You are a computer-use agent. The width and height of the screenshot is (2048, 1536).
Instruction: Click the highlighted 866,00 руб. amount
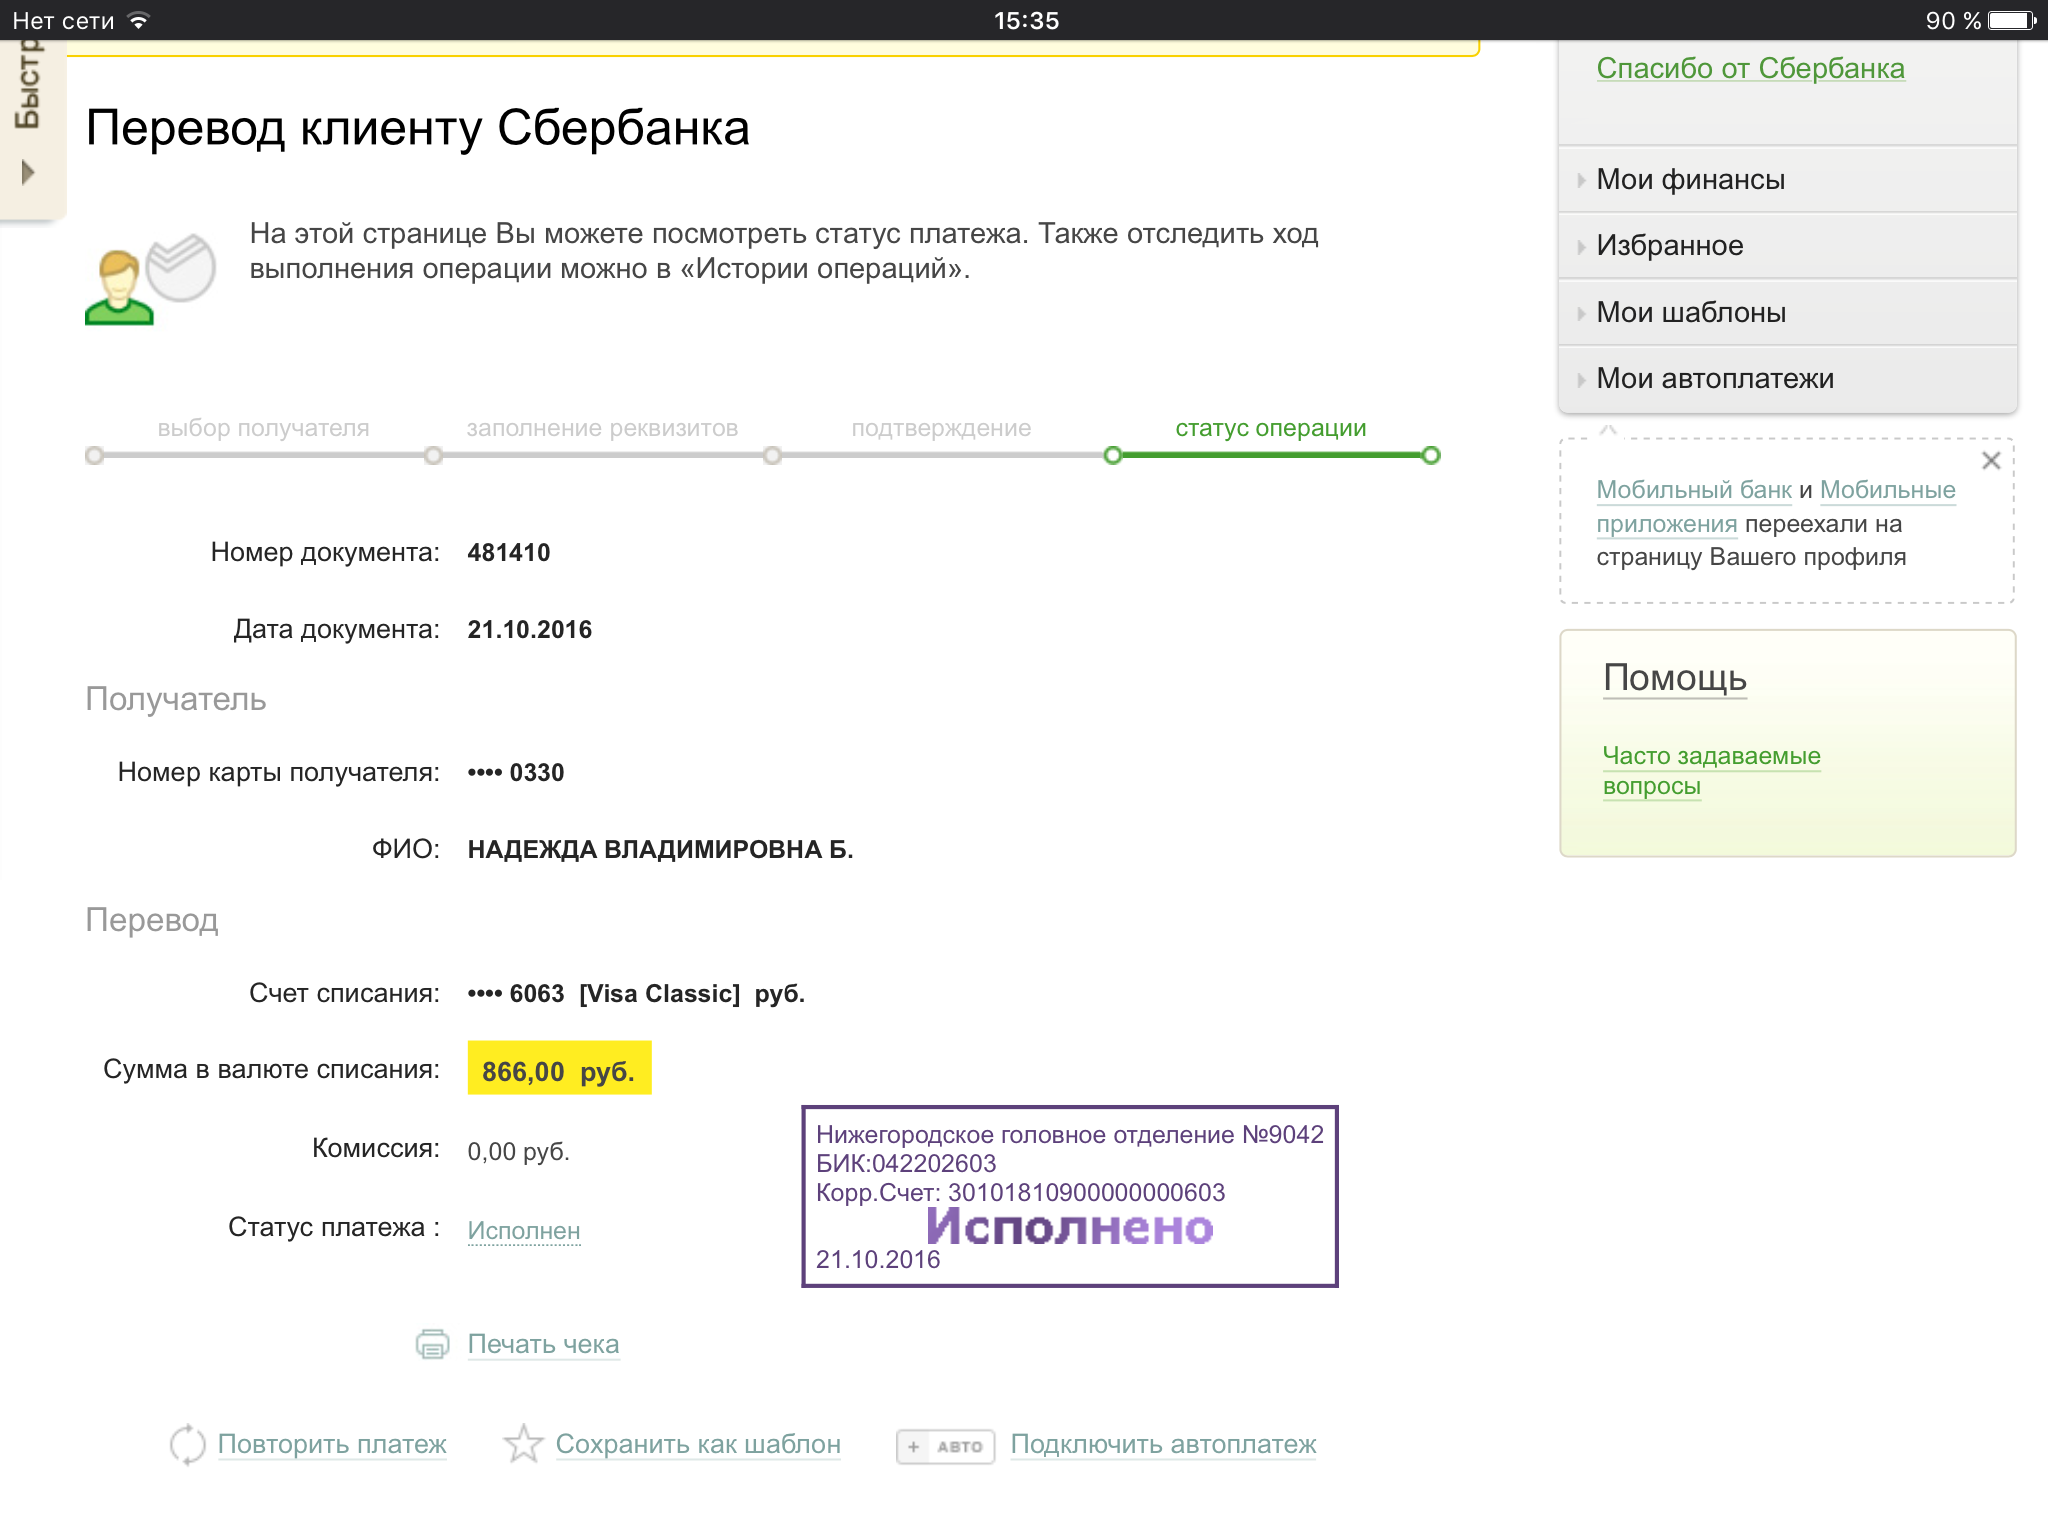pyautogui.click(x=558, y=1071)
